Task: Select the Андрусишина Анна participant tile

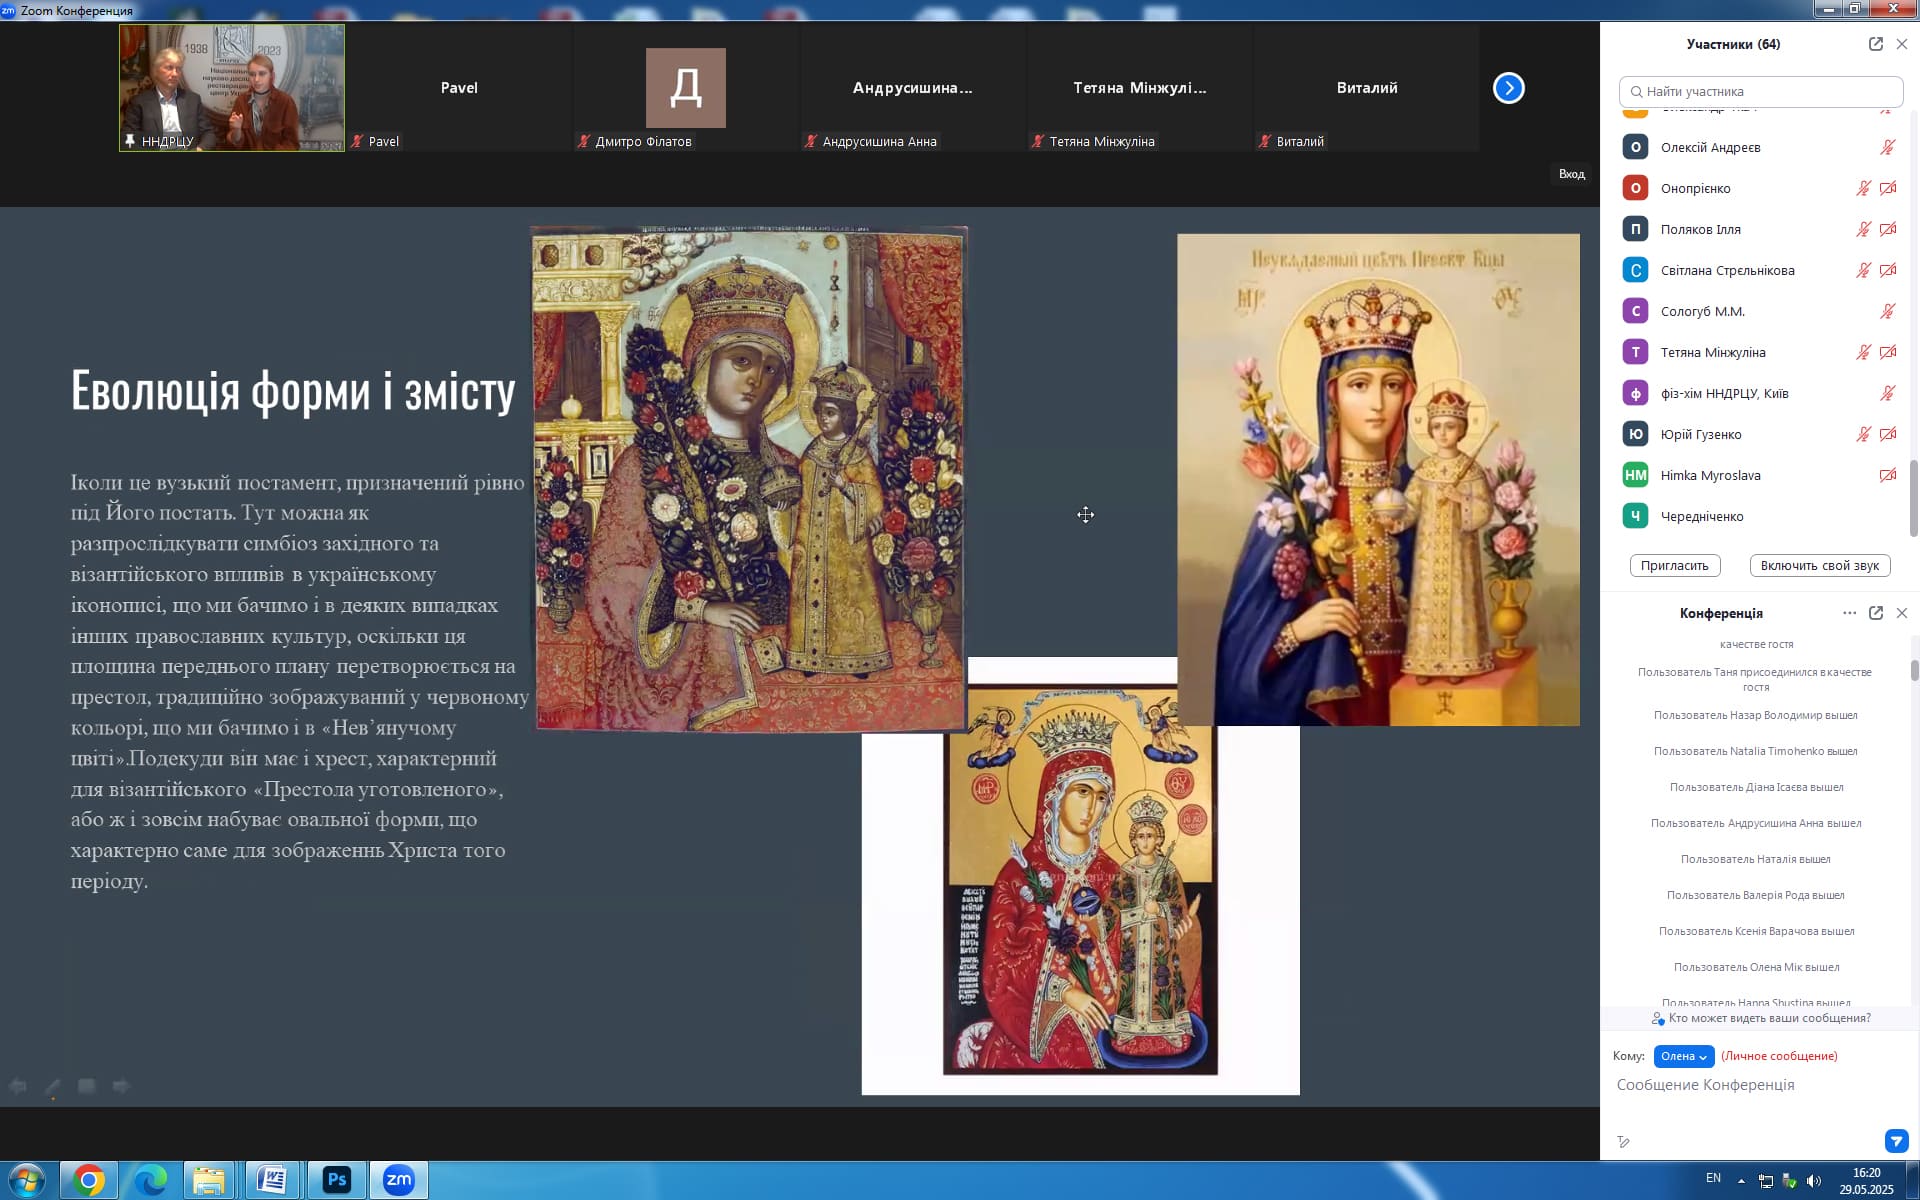Action: tap(913, 88)
